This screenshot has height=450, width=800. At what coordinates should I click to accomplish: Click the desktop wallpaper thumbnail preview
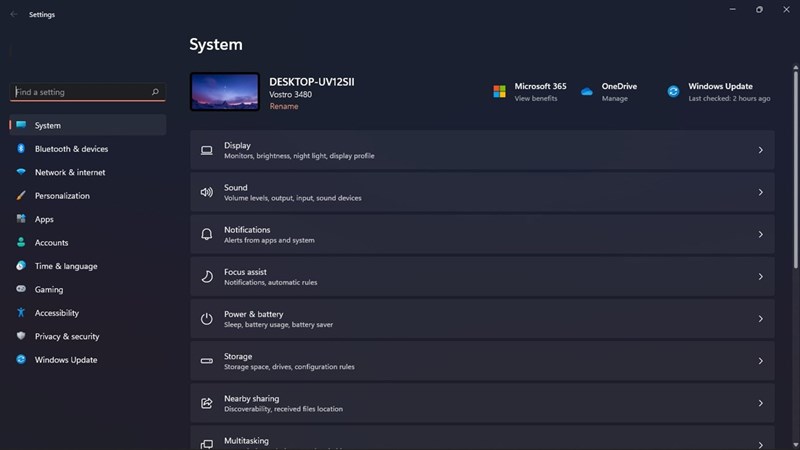[224, 91]
